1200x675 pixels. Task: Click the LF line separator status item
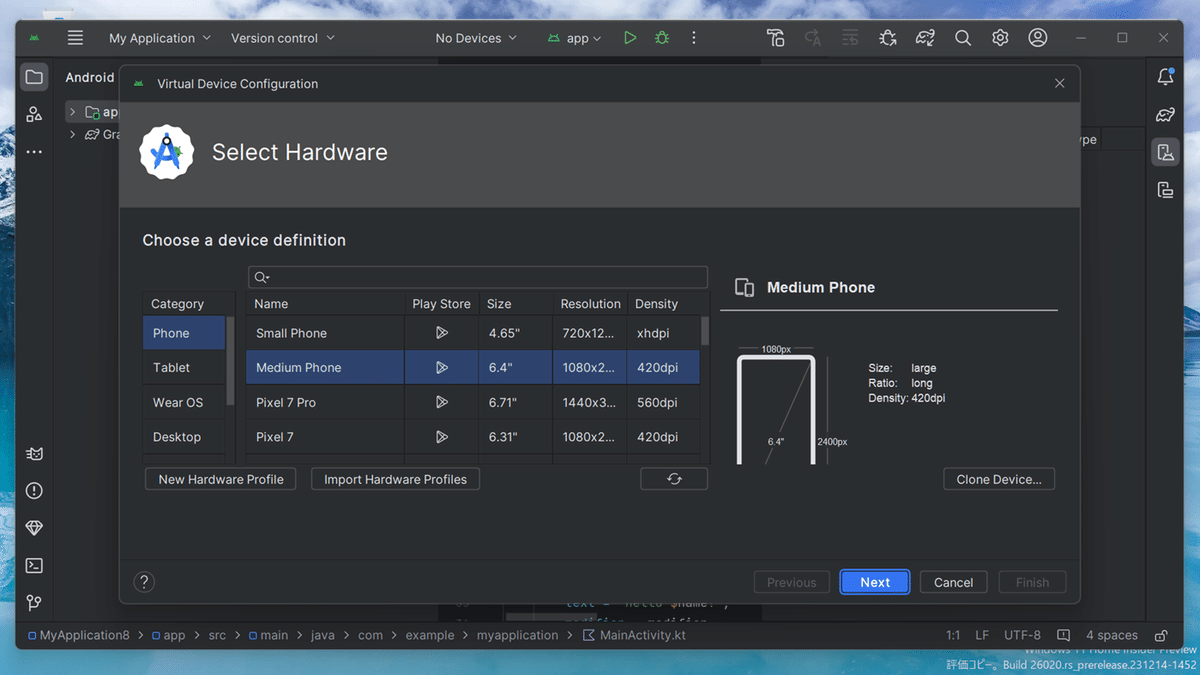click(982, 635)
